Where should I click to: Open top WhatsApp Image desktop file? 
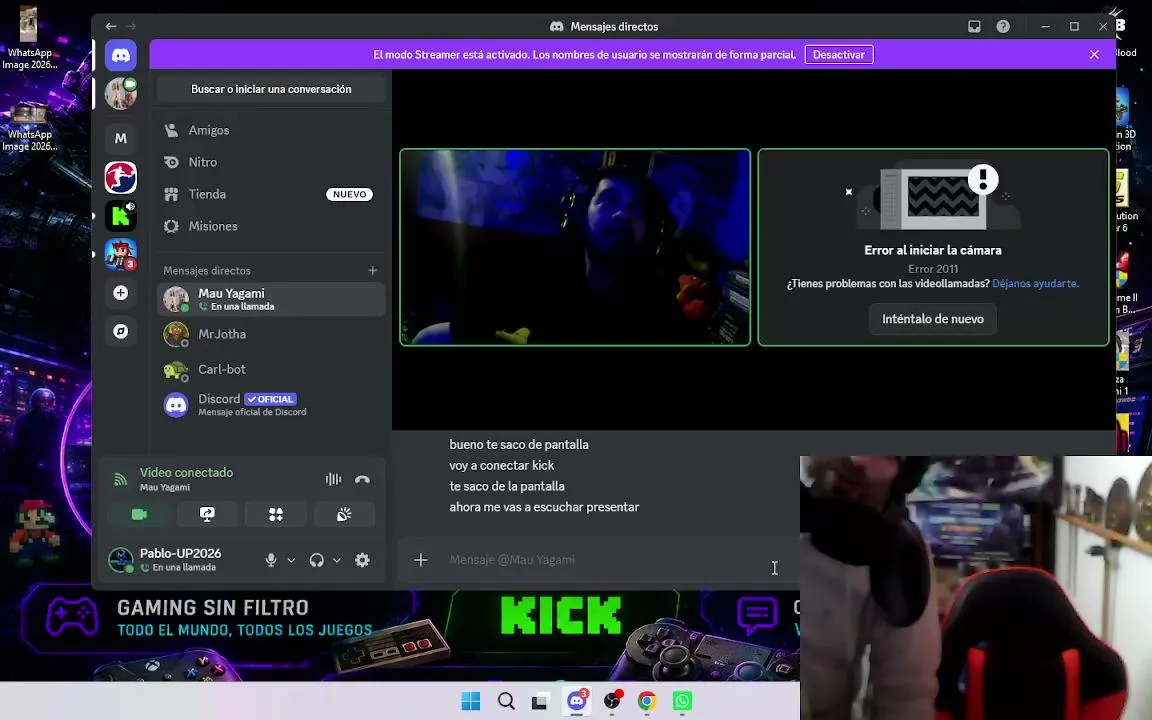[x=29, y=37]
